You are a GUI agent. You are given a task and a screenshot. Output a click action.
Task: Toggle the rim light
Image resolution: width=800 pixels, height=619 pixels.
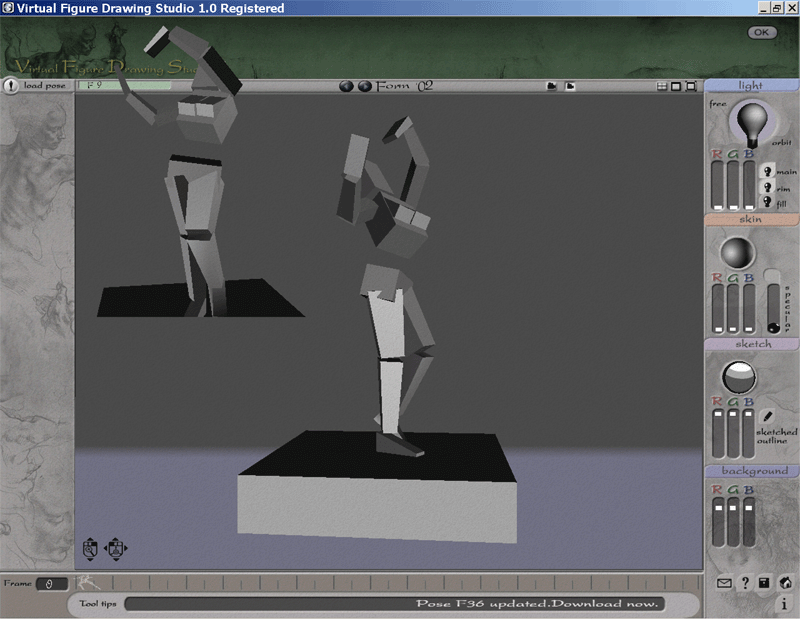(x=767, y=187)
